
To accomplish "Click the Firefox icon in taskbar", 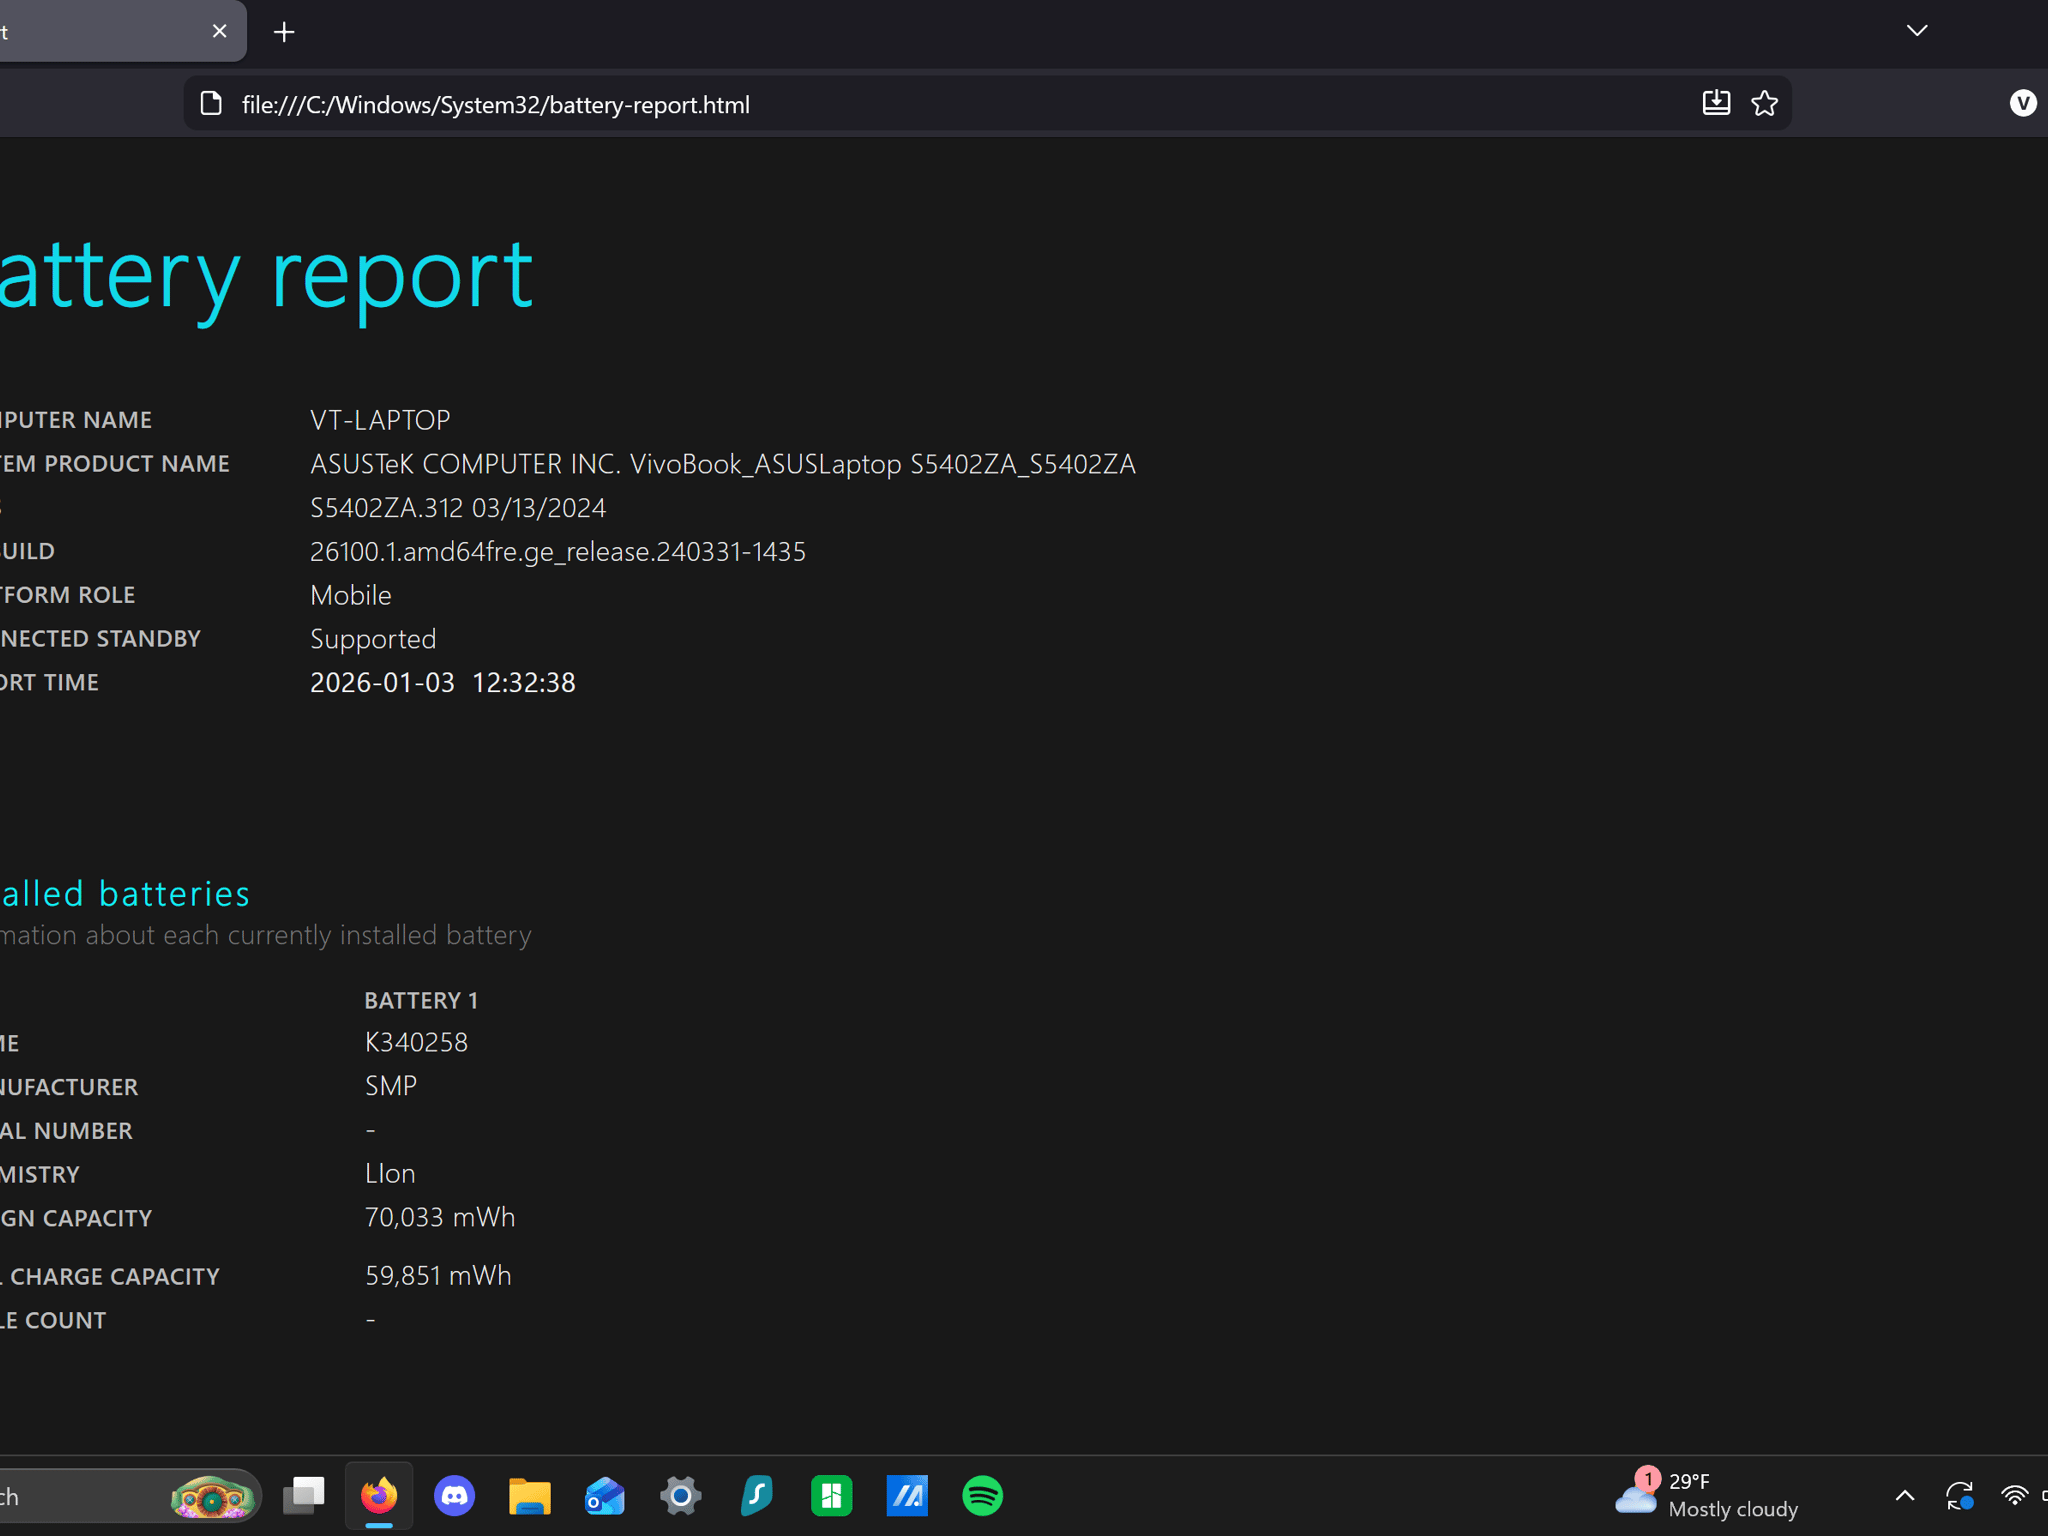I will (x=379, y=1496).
